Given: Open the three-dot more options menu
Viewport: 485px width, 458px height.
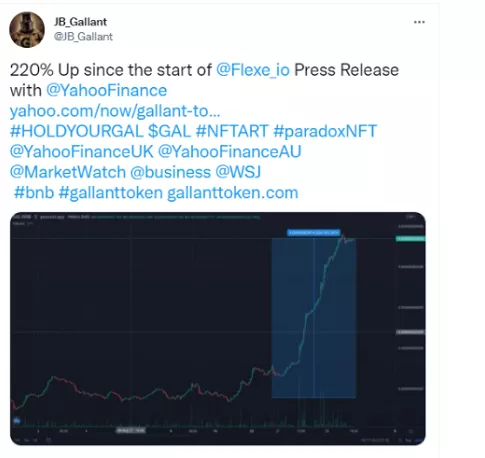Looking at the screenshot, I should tap(419, 22).
